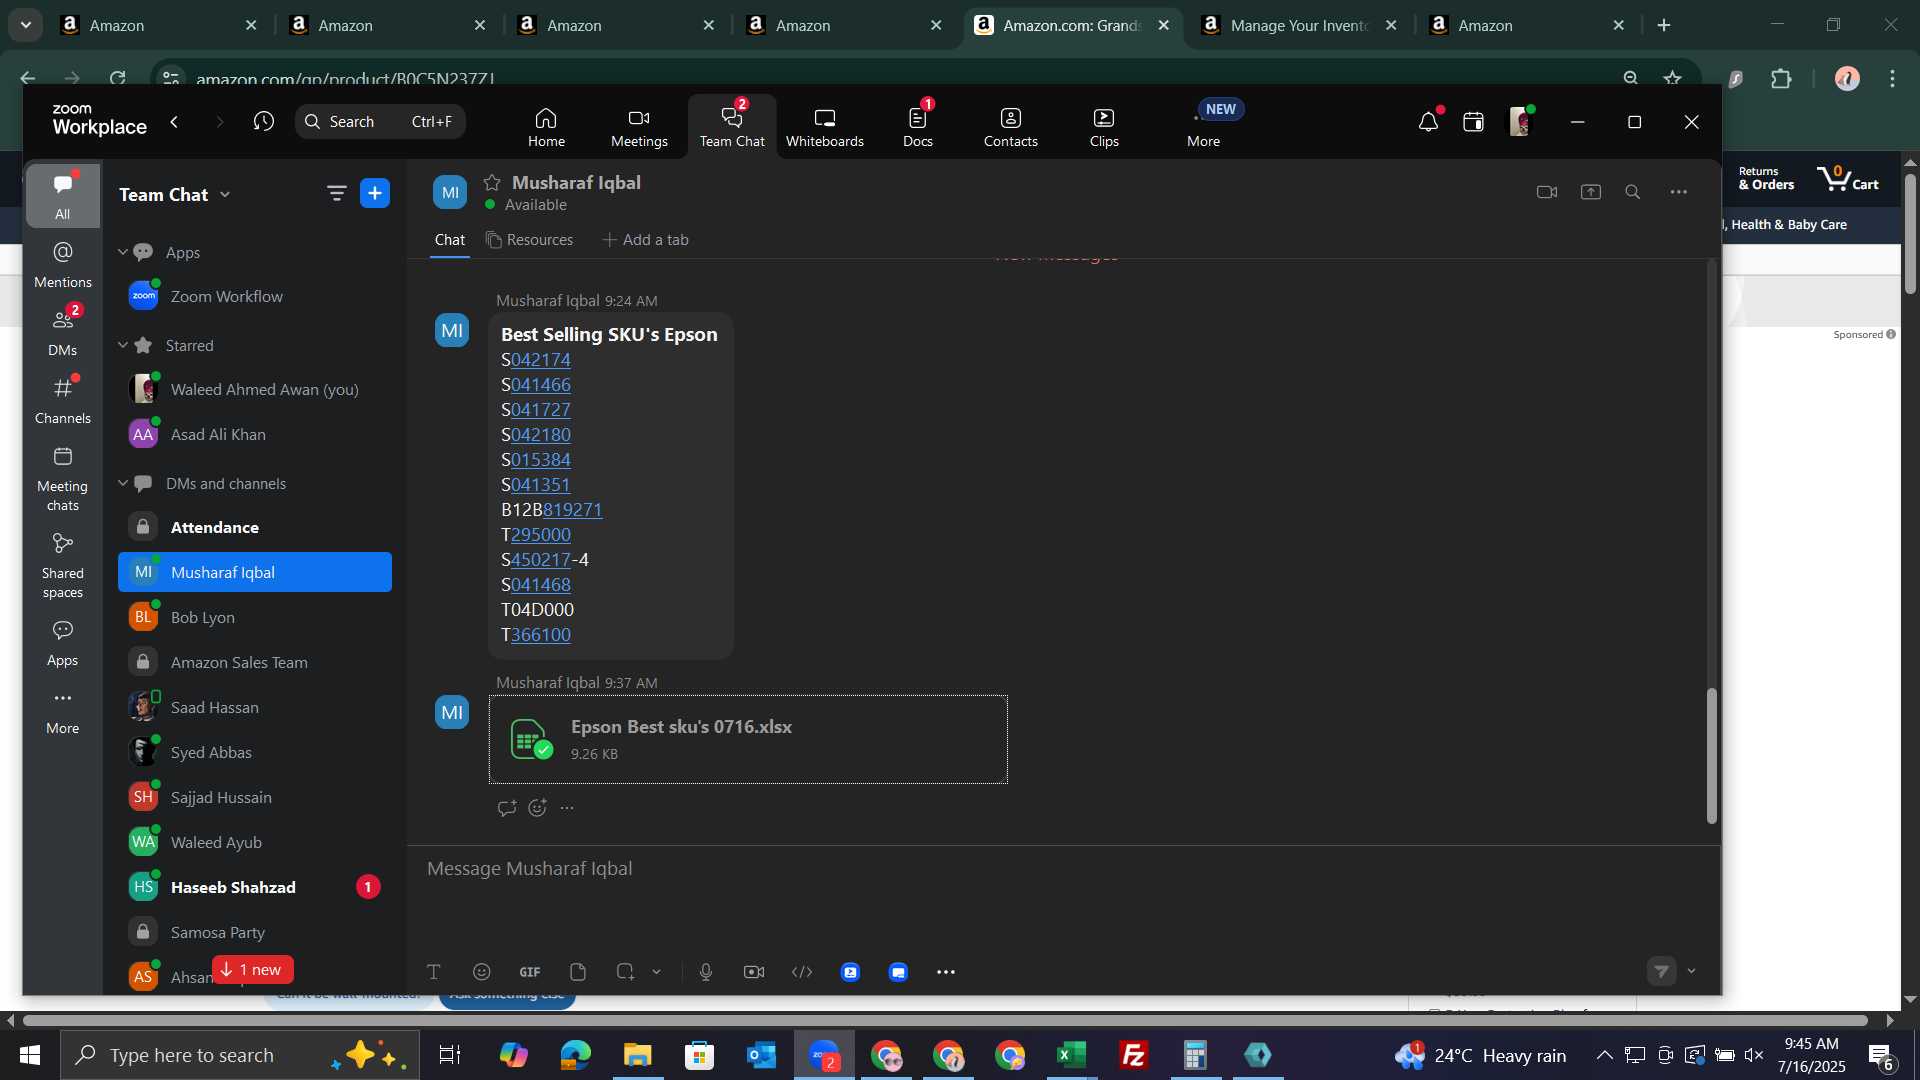
Task: Open the GIF picker
Action: tap(530, 972)
